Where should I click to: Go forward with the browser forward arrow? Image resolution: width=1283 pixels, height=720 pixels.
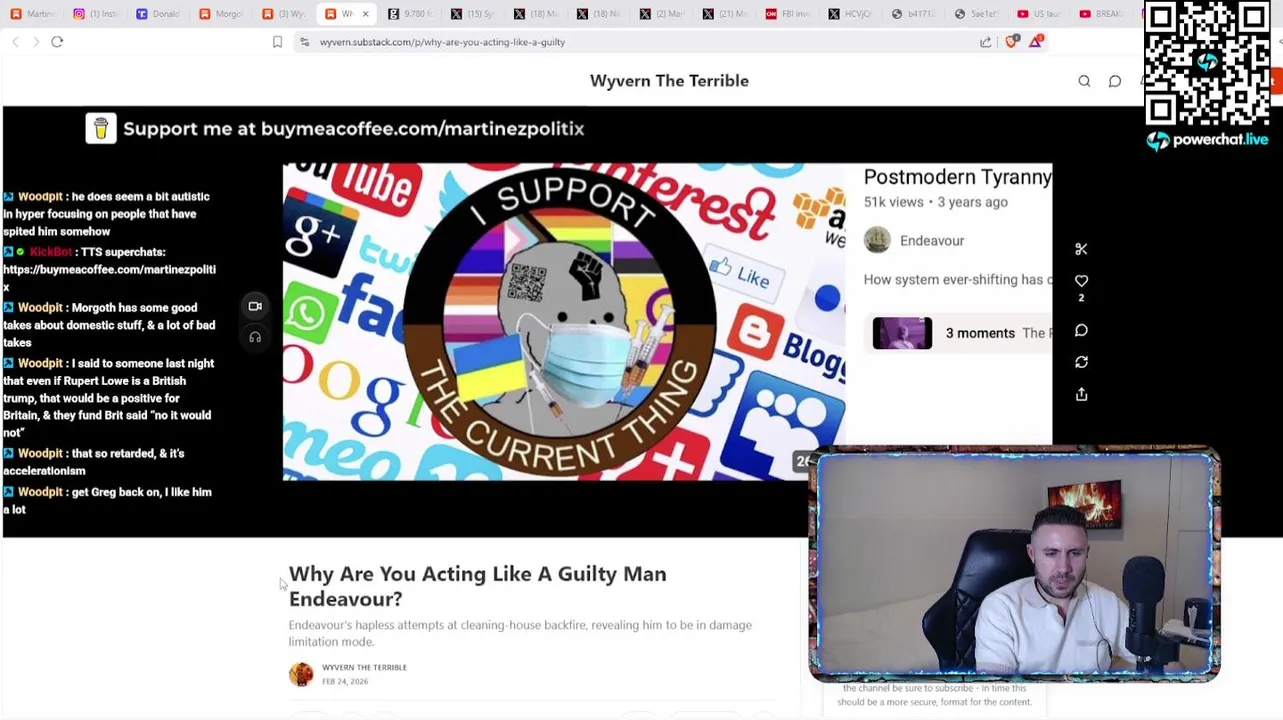(36, 42)
